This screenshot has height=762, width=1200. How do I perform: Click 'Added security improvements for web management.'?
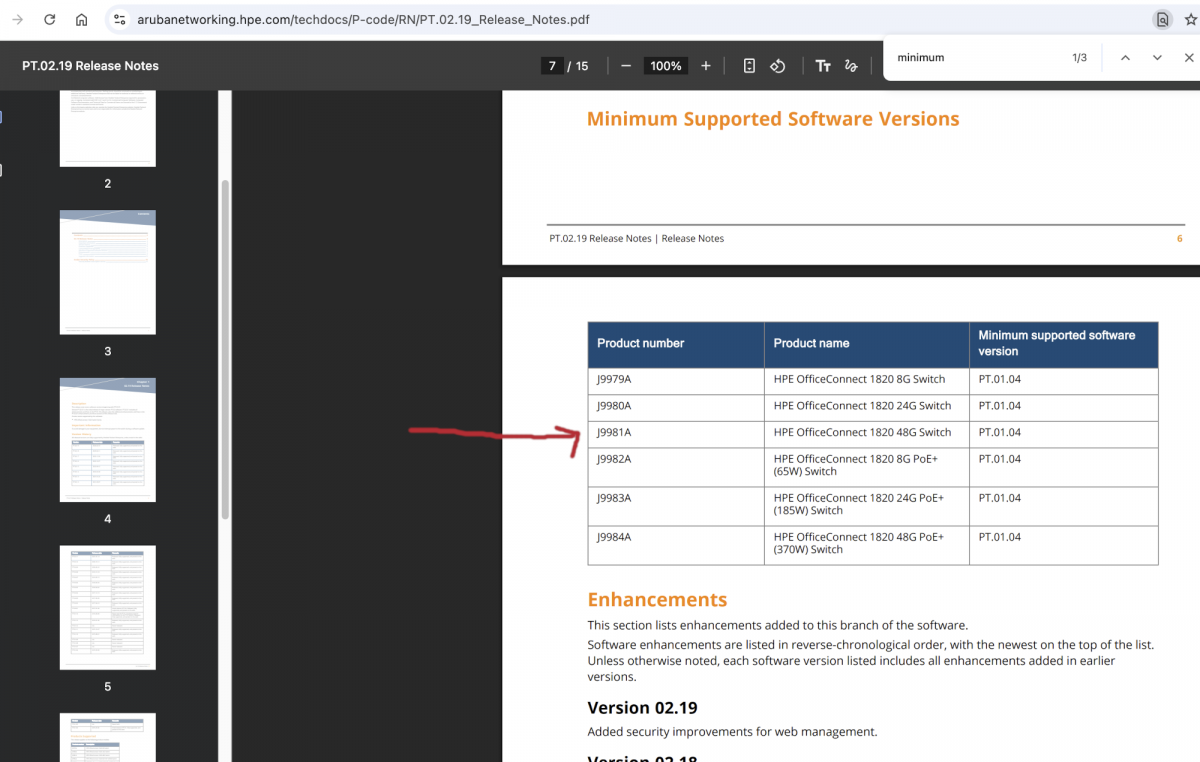[732, 732]
